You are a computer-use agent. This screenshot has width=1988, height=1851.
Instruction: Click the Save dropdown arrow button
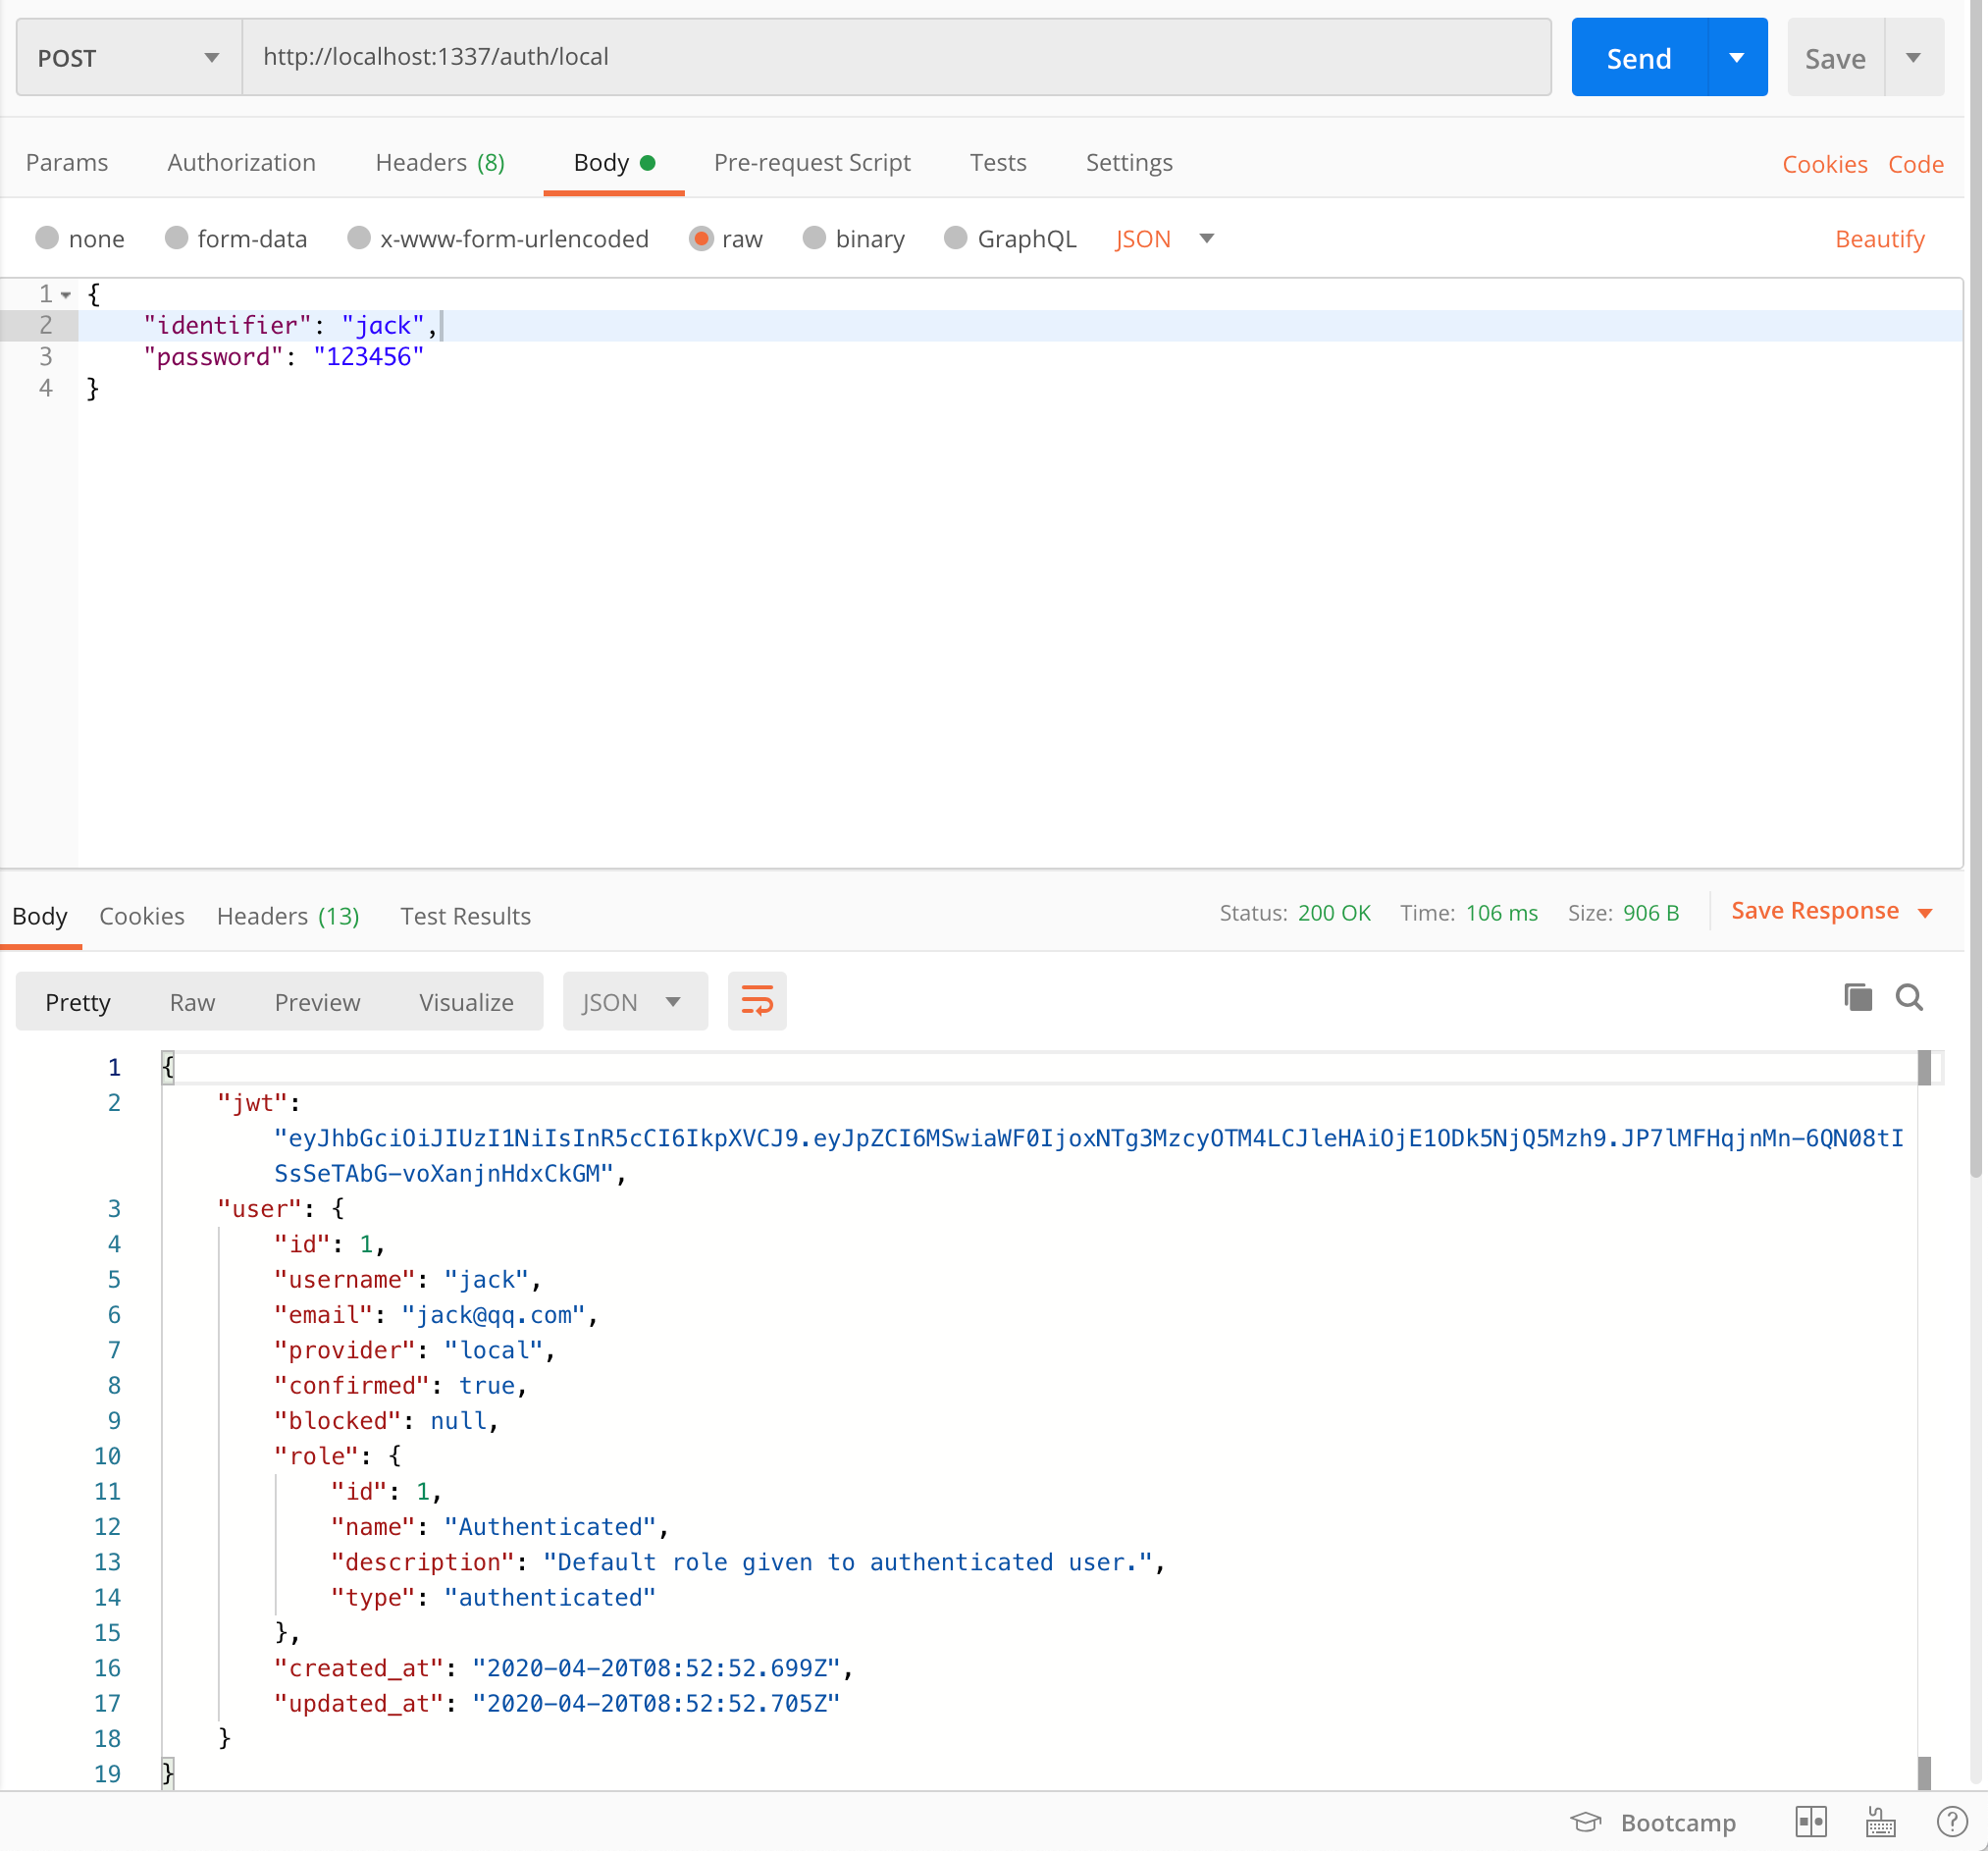pyautogui.click(x=1913, y=57)
